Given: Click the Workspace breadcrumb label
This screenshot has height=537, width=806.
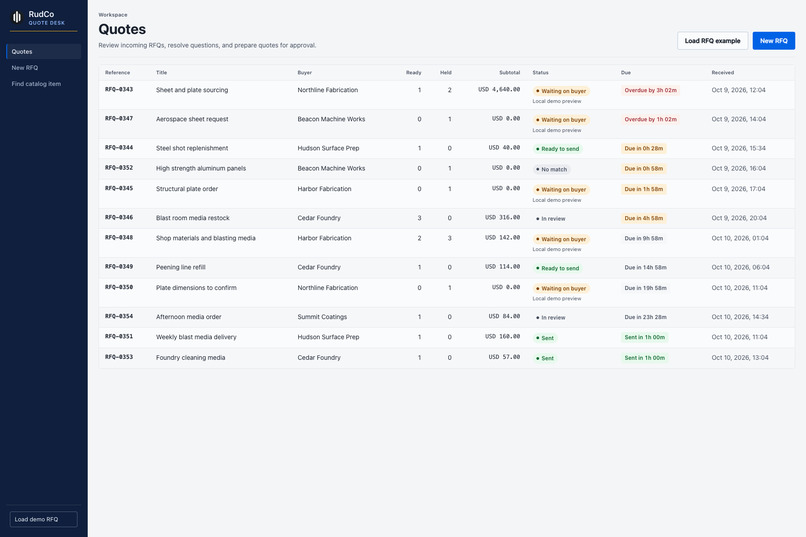Looking at the screenshot, I should (113, 15).
